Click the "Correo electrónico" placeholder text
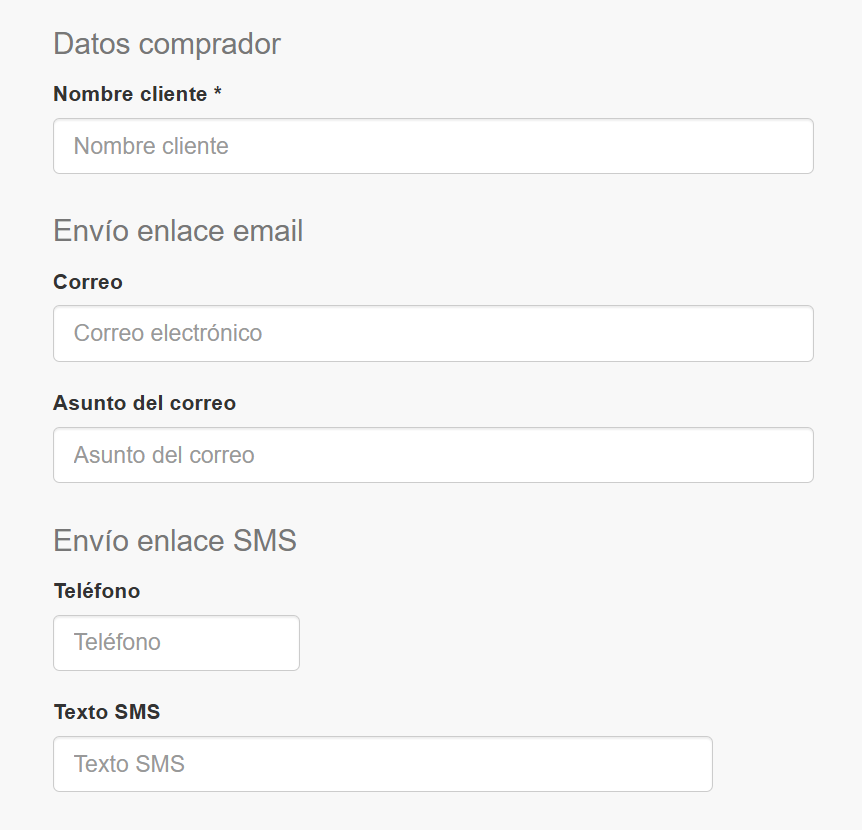Screen dimensions: 862x830 168,333
